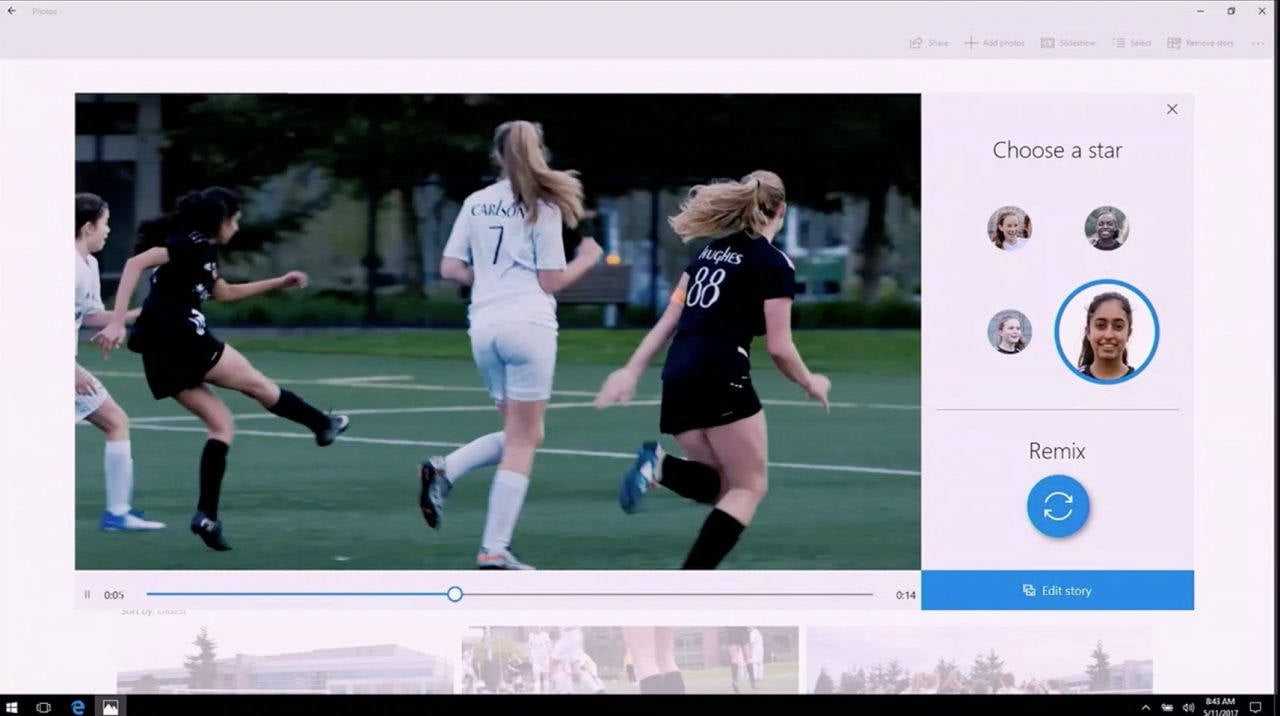Go back using the top-left arrow
Screen dimensions: 1280x716
click(11, 11)
